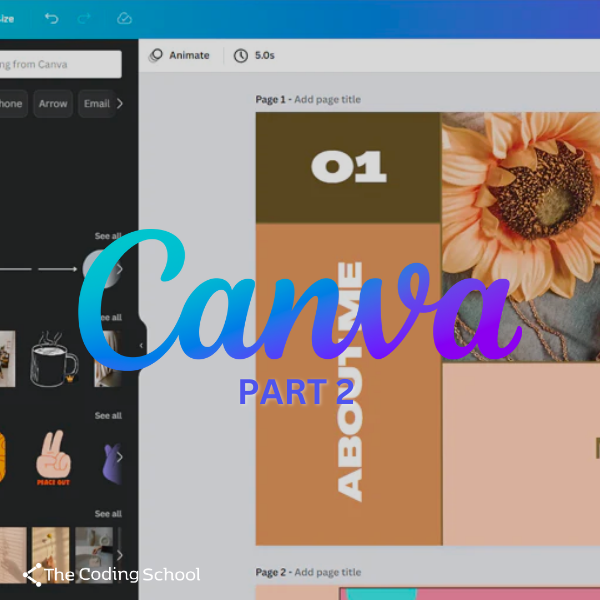
Task: Click See all above the stickers row
Action: [108, 415]
